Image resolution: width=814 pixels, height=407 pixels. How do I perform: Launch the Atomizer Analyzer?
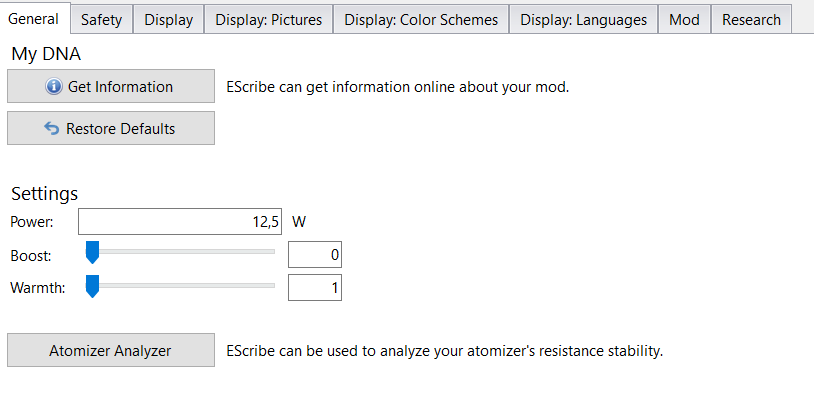(111, 350)
